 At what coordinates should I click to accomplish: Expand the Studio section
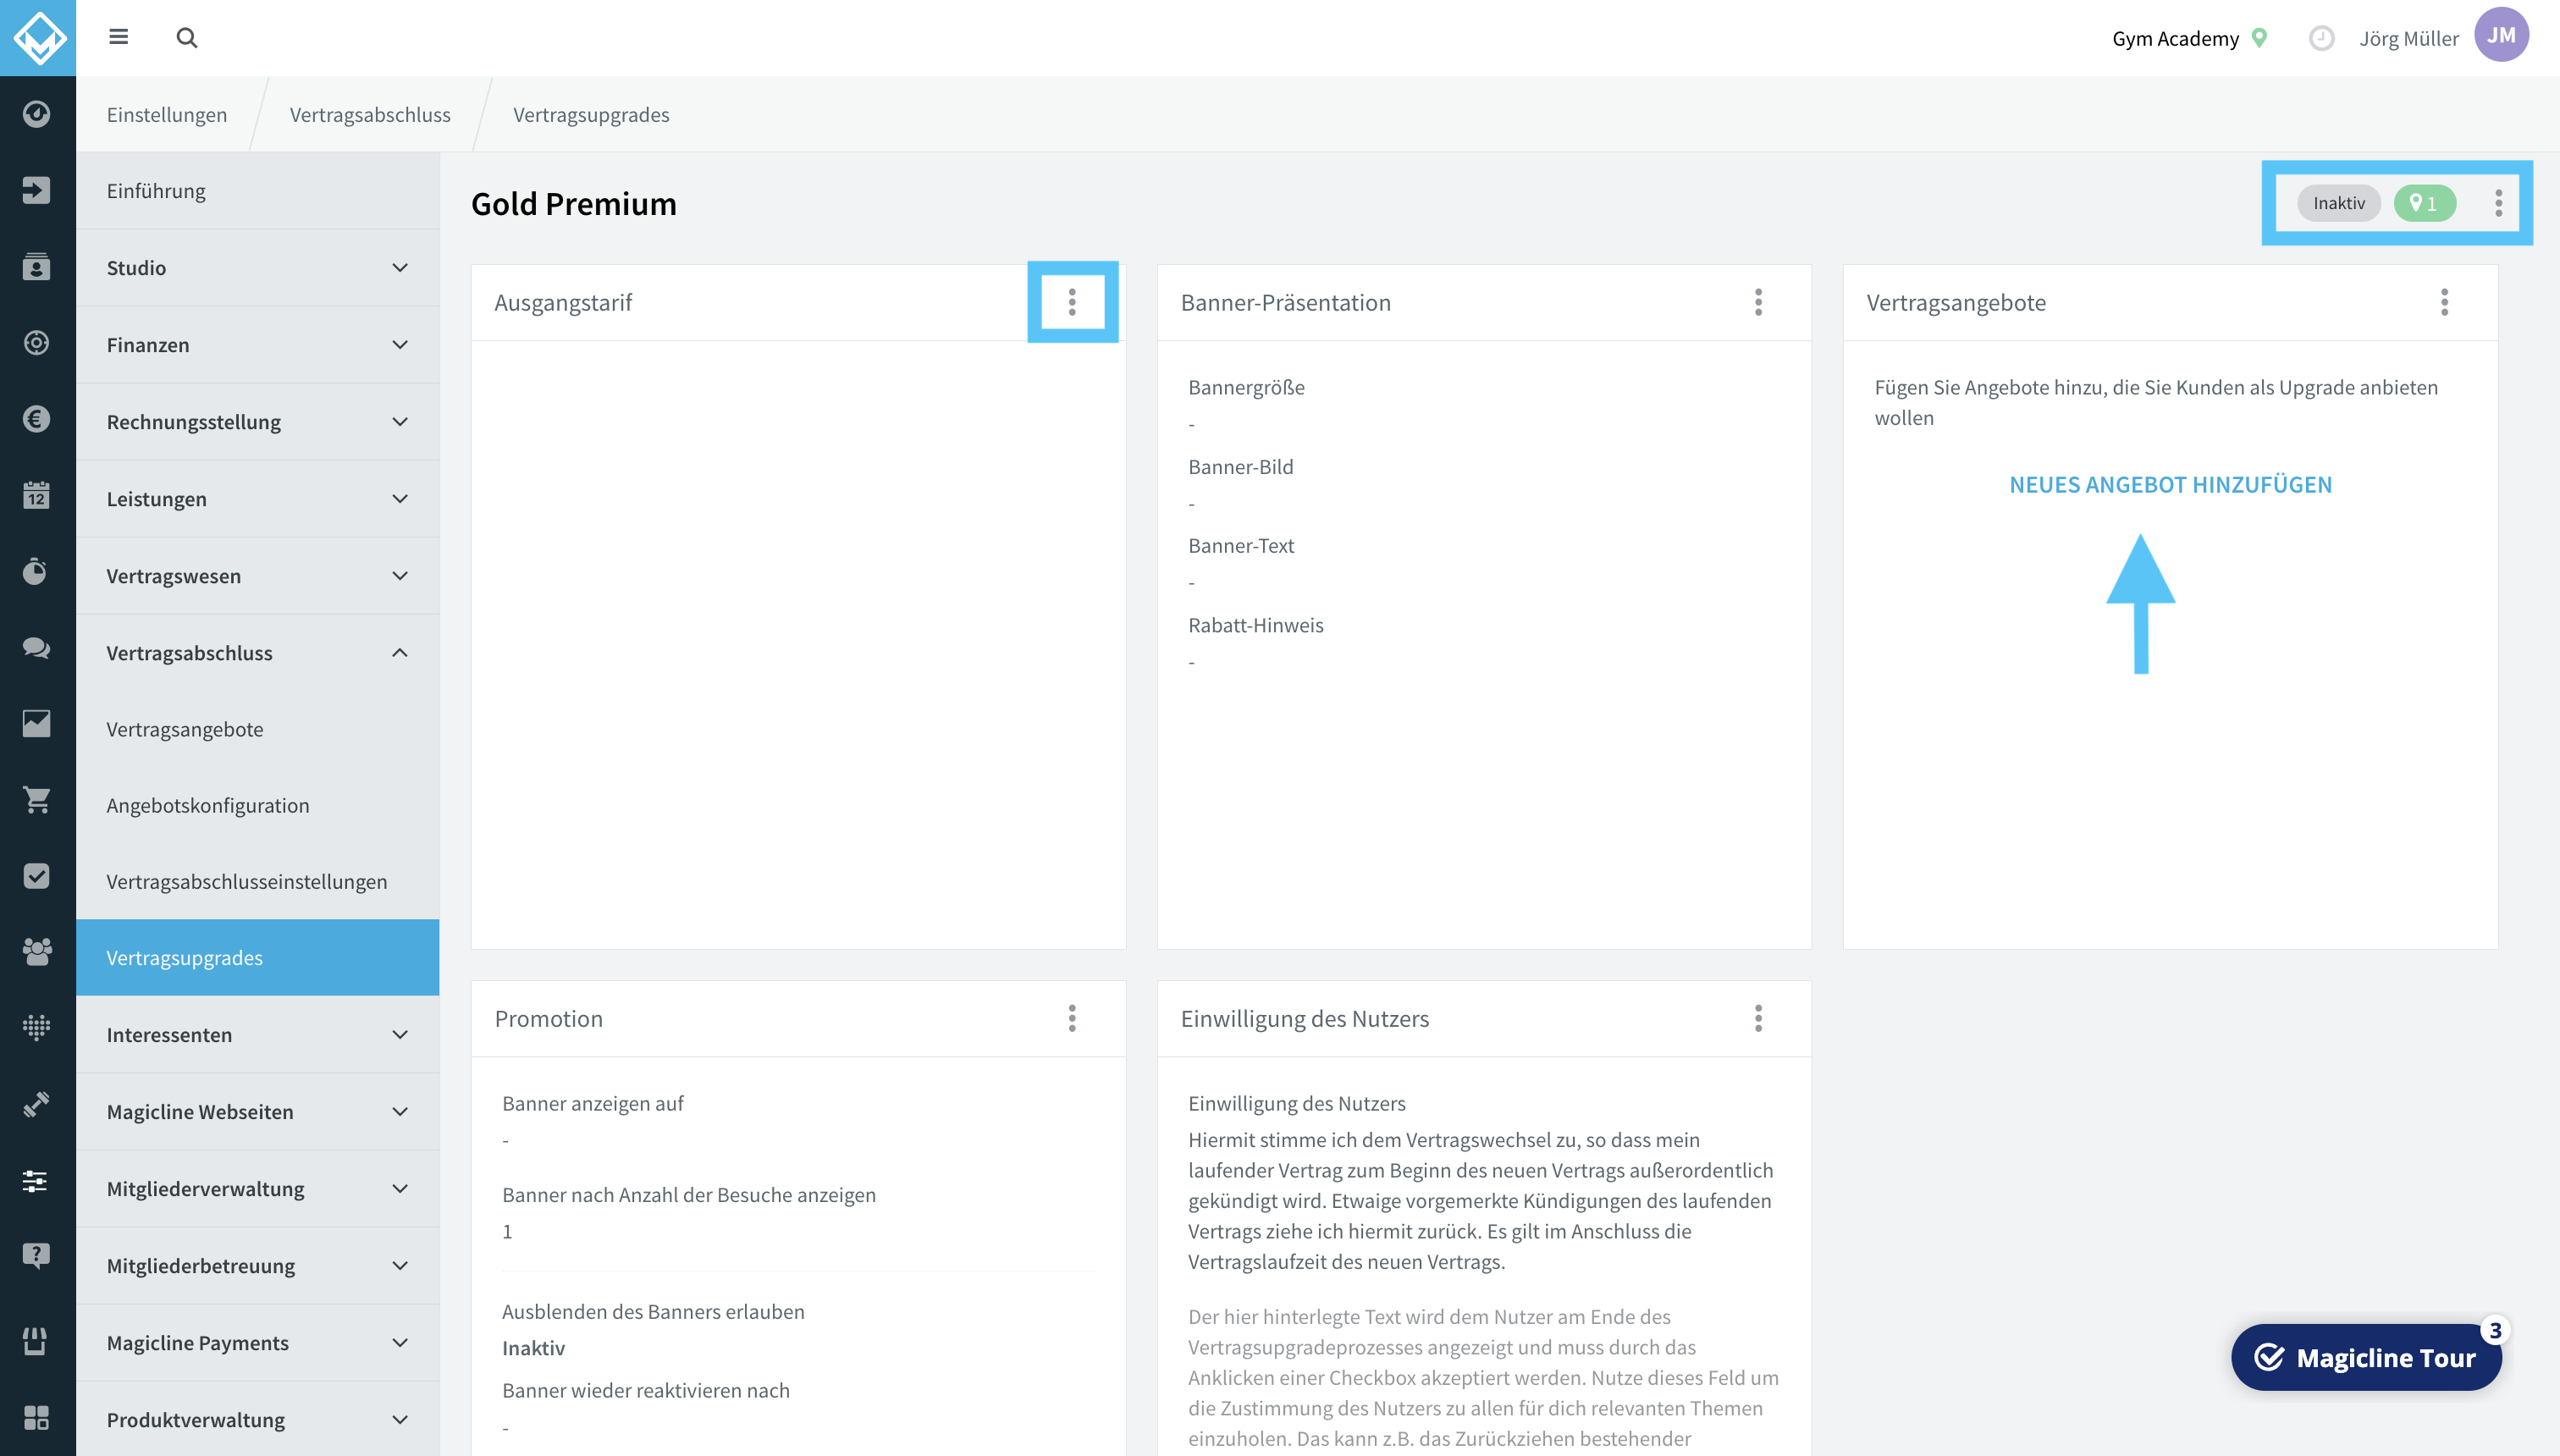[258, 267]
